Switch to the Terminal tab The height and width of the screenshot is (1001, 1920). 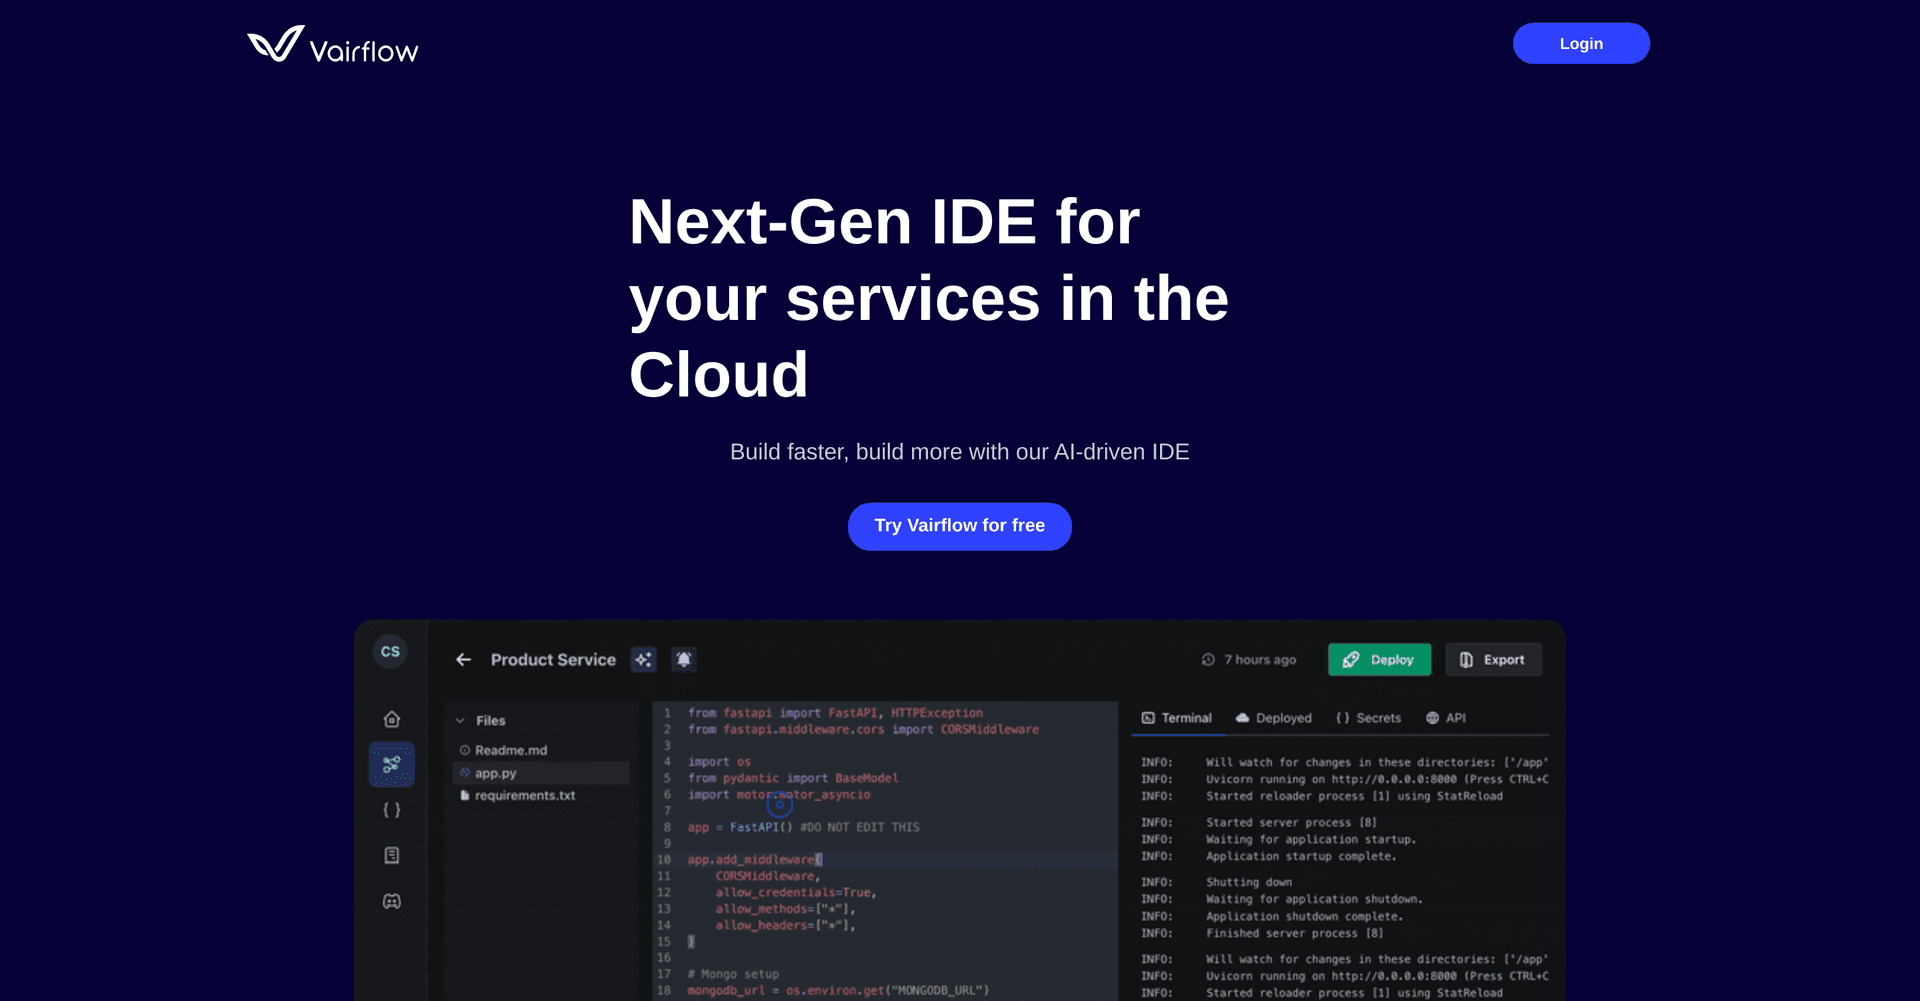tap(1177, 718)
